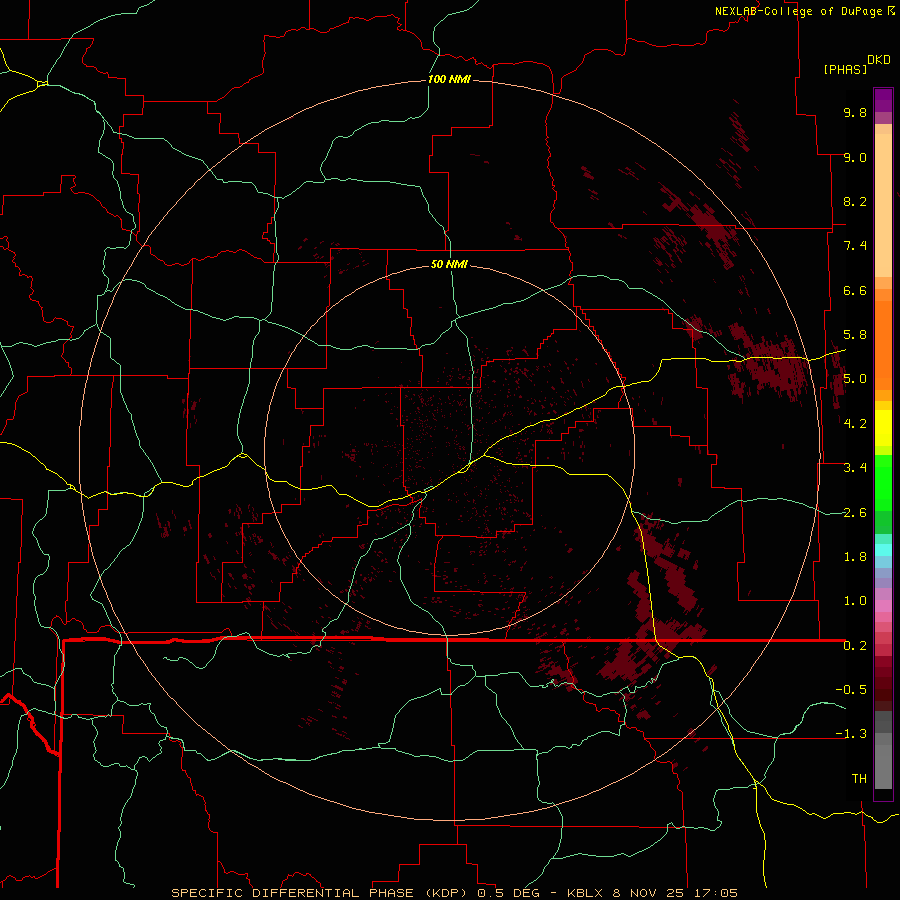900x900 pixels.
Task: Click the DKD unit label above the scale
Action: pos(879,60)
